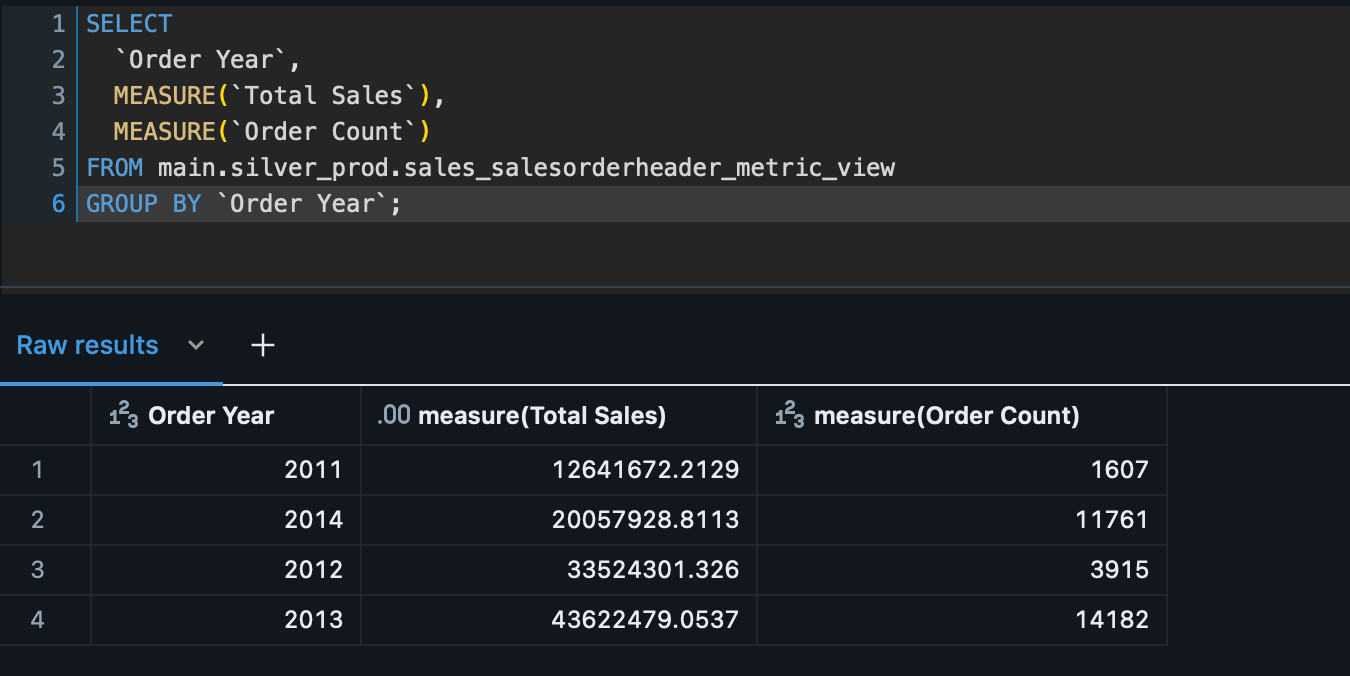Select result row number 3
This screenshot has height=676, width=1350.
(38, 570)
